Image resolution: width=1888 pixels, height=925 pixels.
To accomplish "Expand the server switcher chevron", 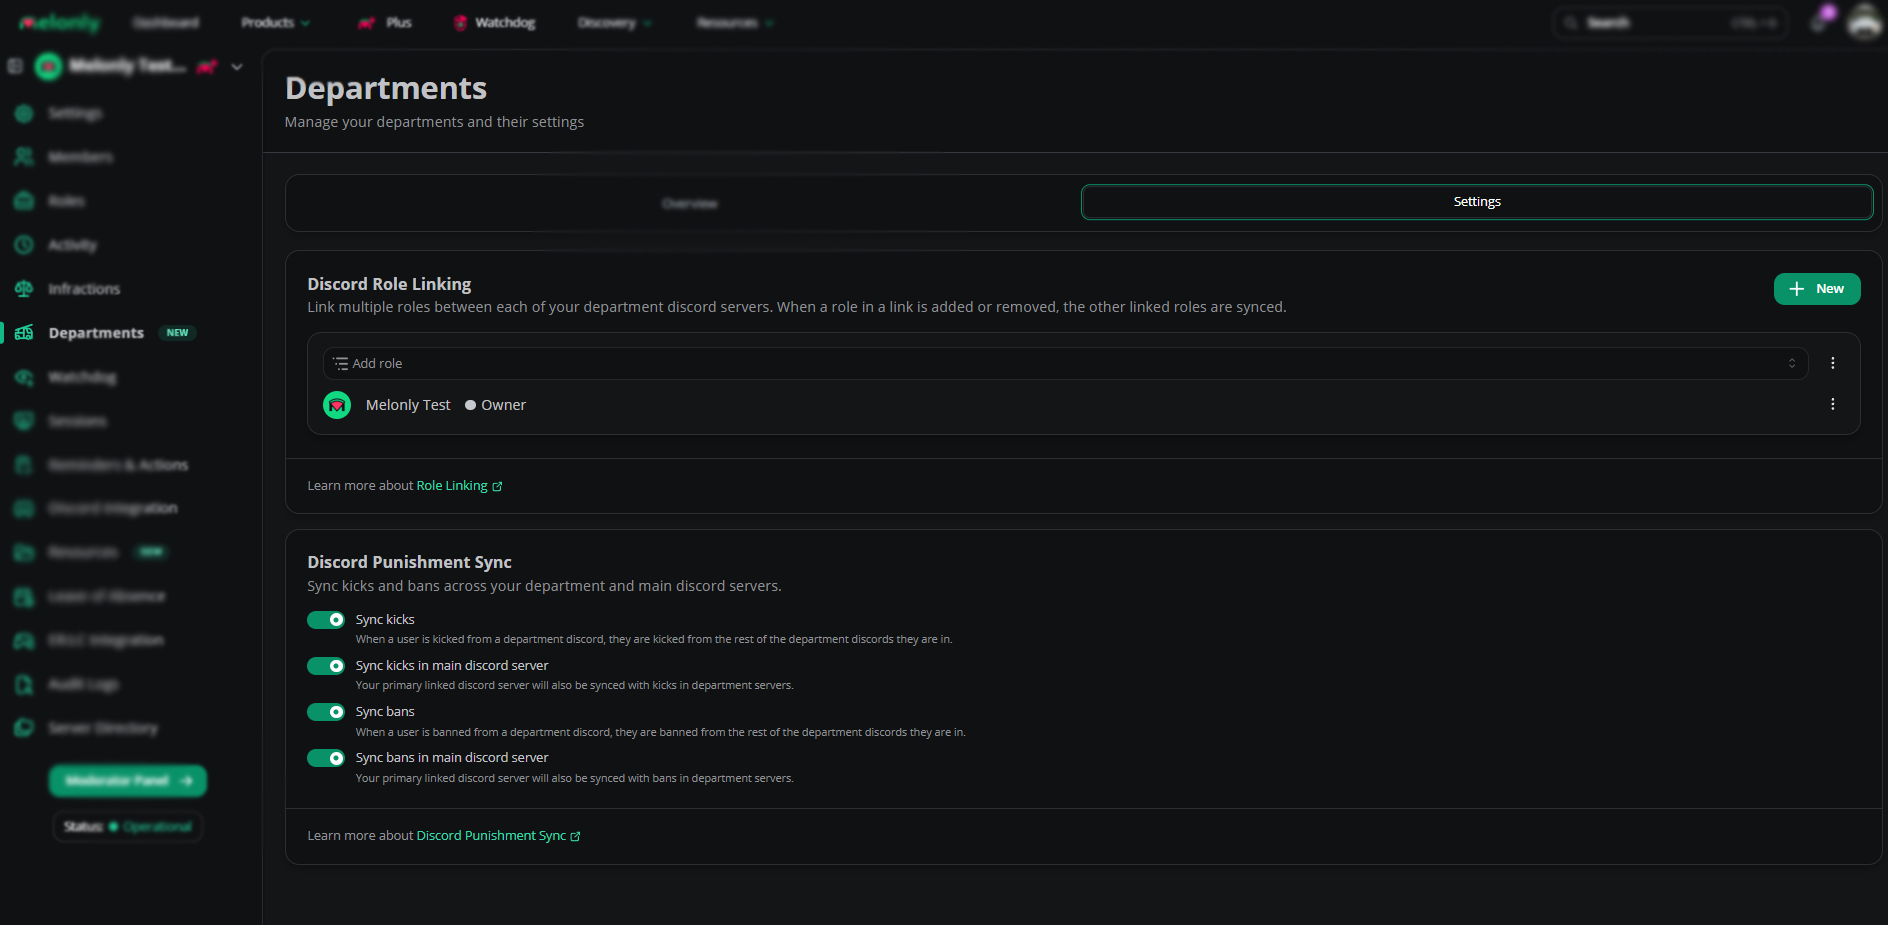I will pyautogui.click(x=237, y=67).
